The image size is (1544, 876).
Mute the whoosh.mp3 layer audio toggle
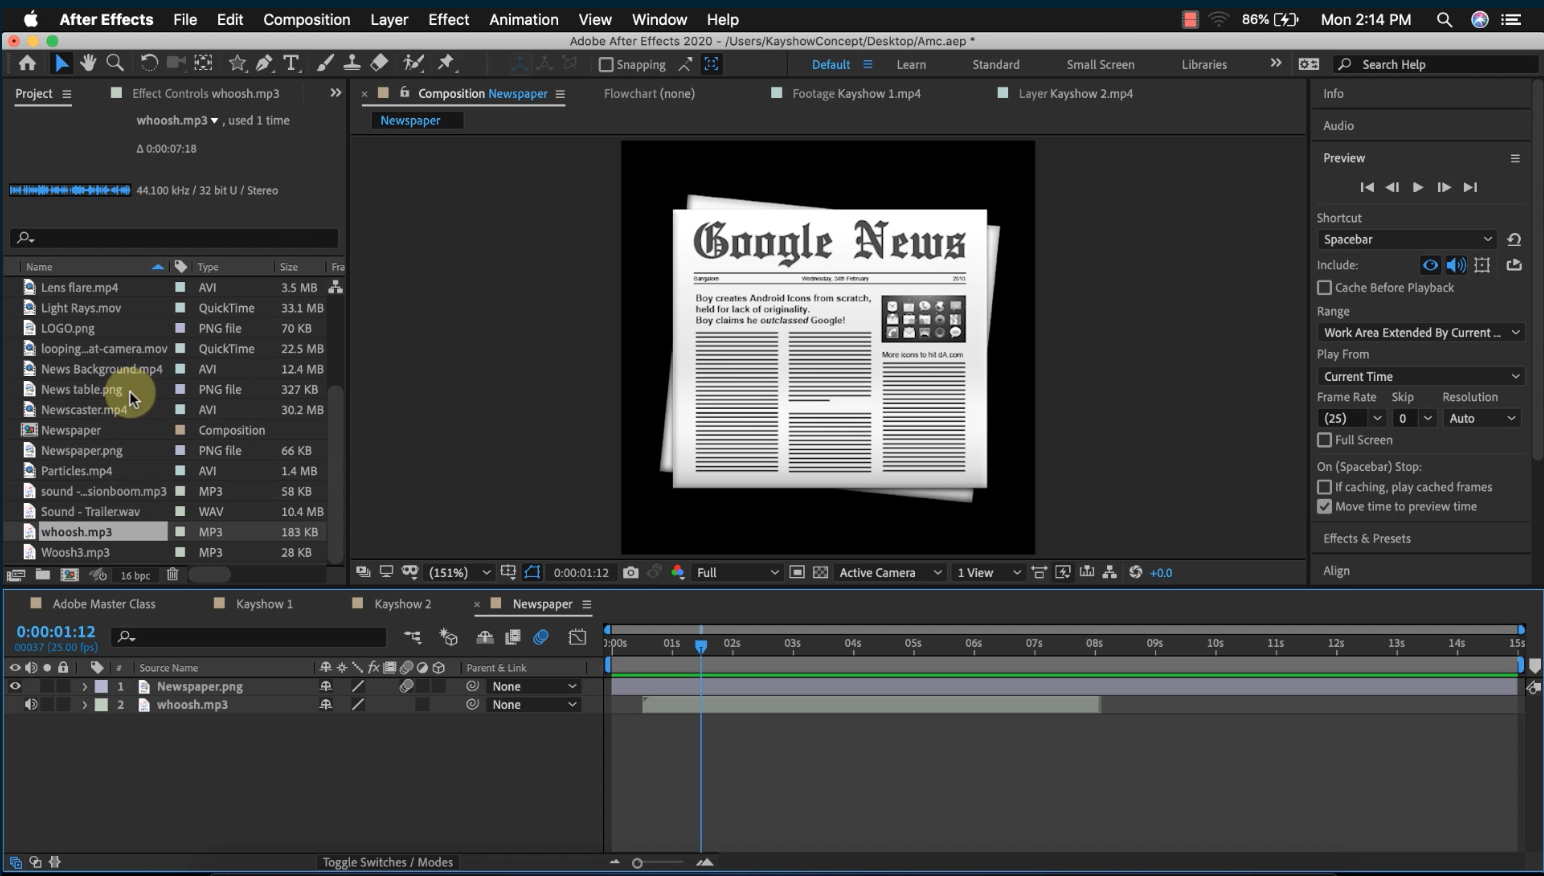pyautogui.click(x=31, y=704)
